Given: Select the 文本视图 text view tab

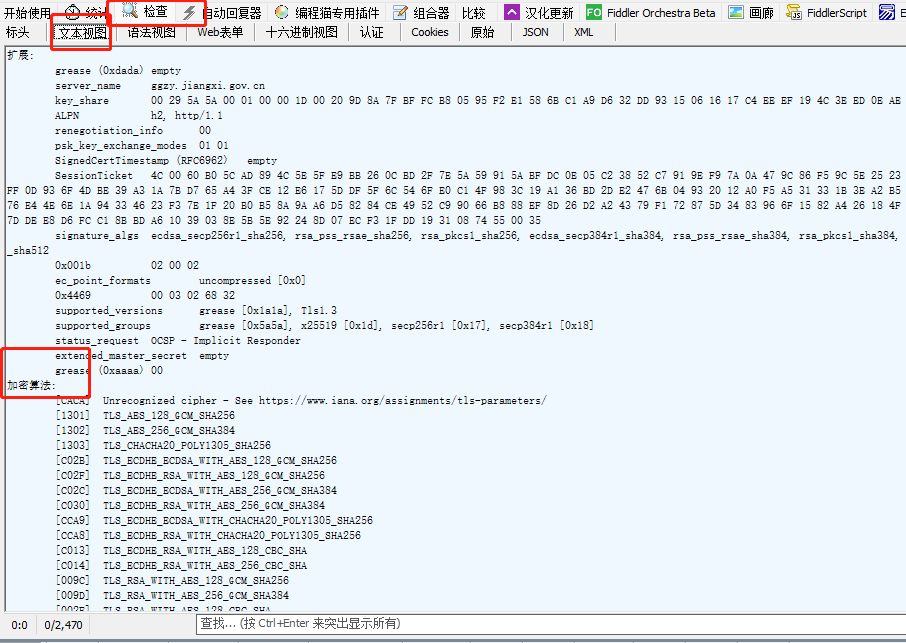Looking at the screenshot, I should (83, 33).
